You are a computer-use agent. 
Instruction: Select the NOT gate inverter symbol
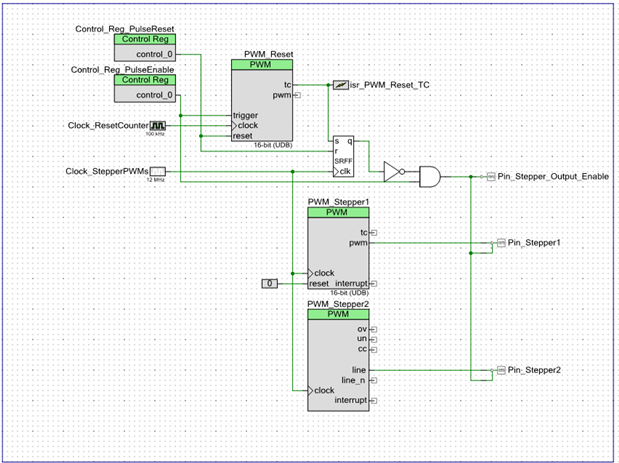click(x=394, y=172)
